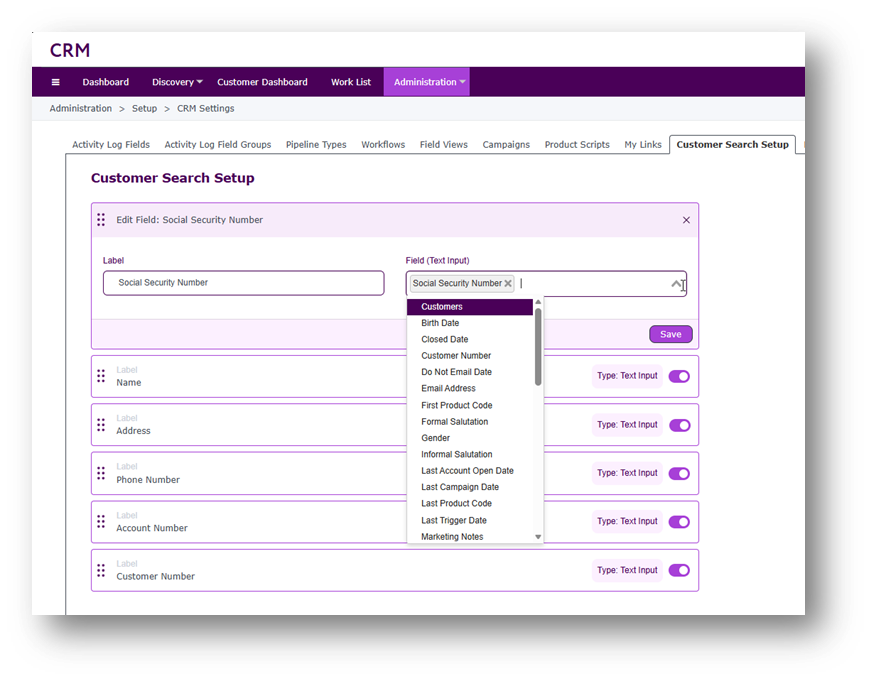Click drag handle for Customer Number row

[101, 570]
